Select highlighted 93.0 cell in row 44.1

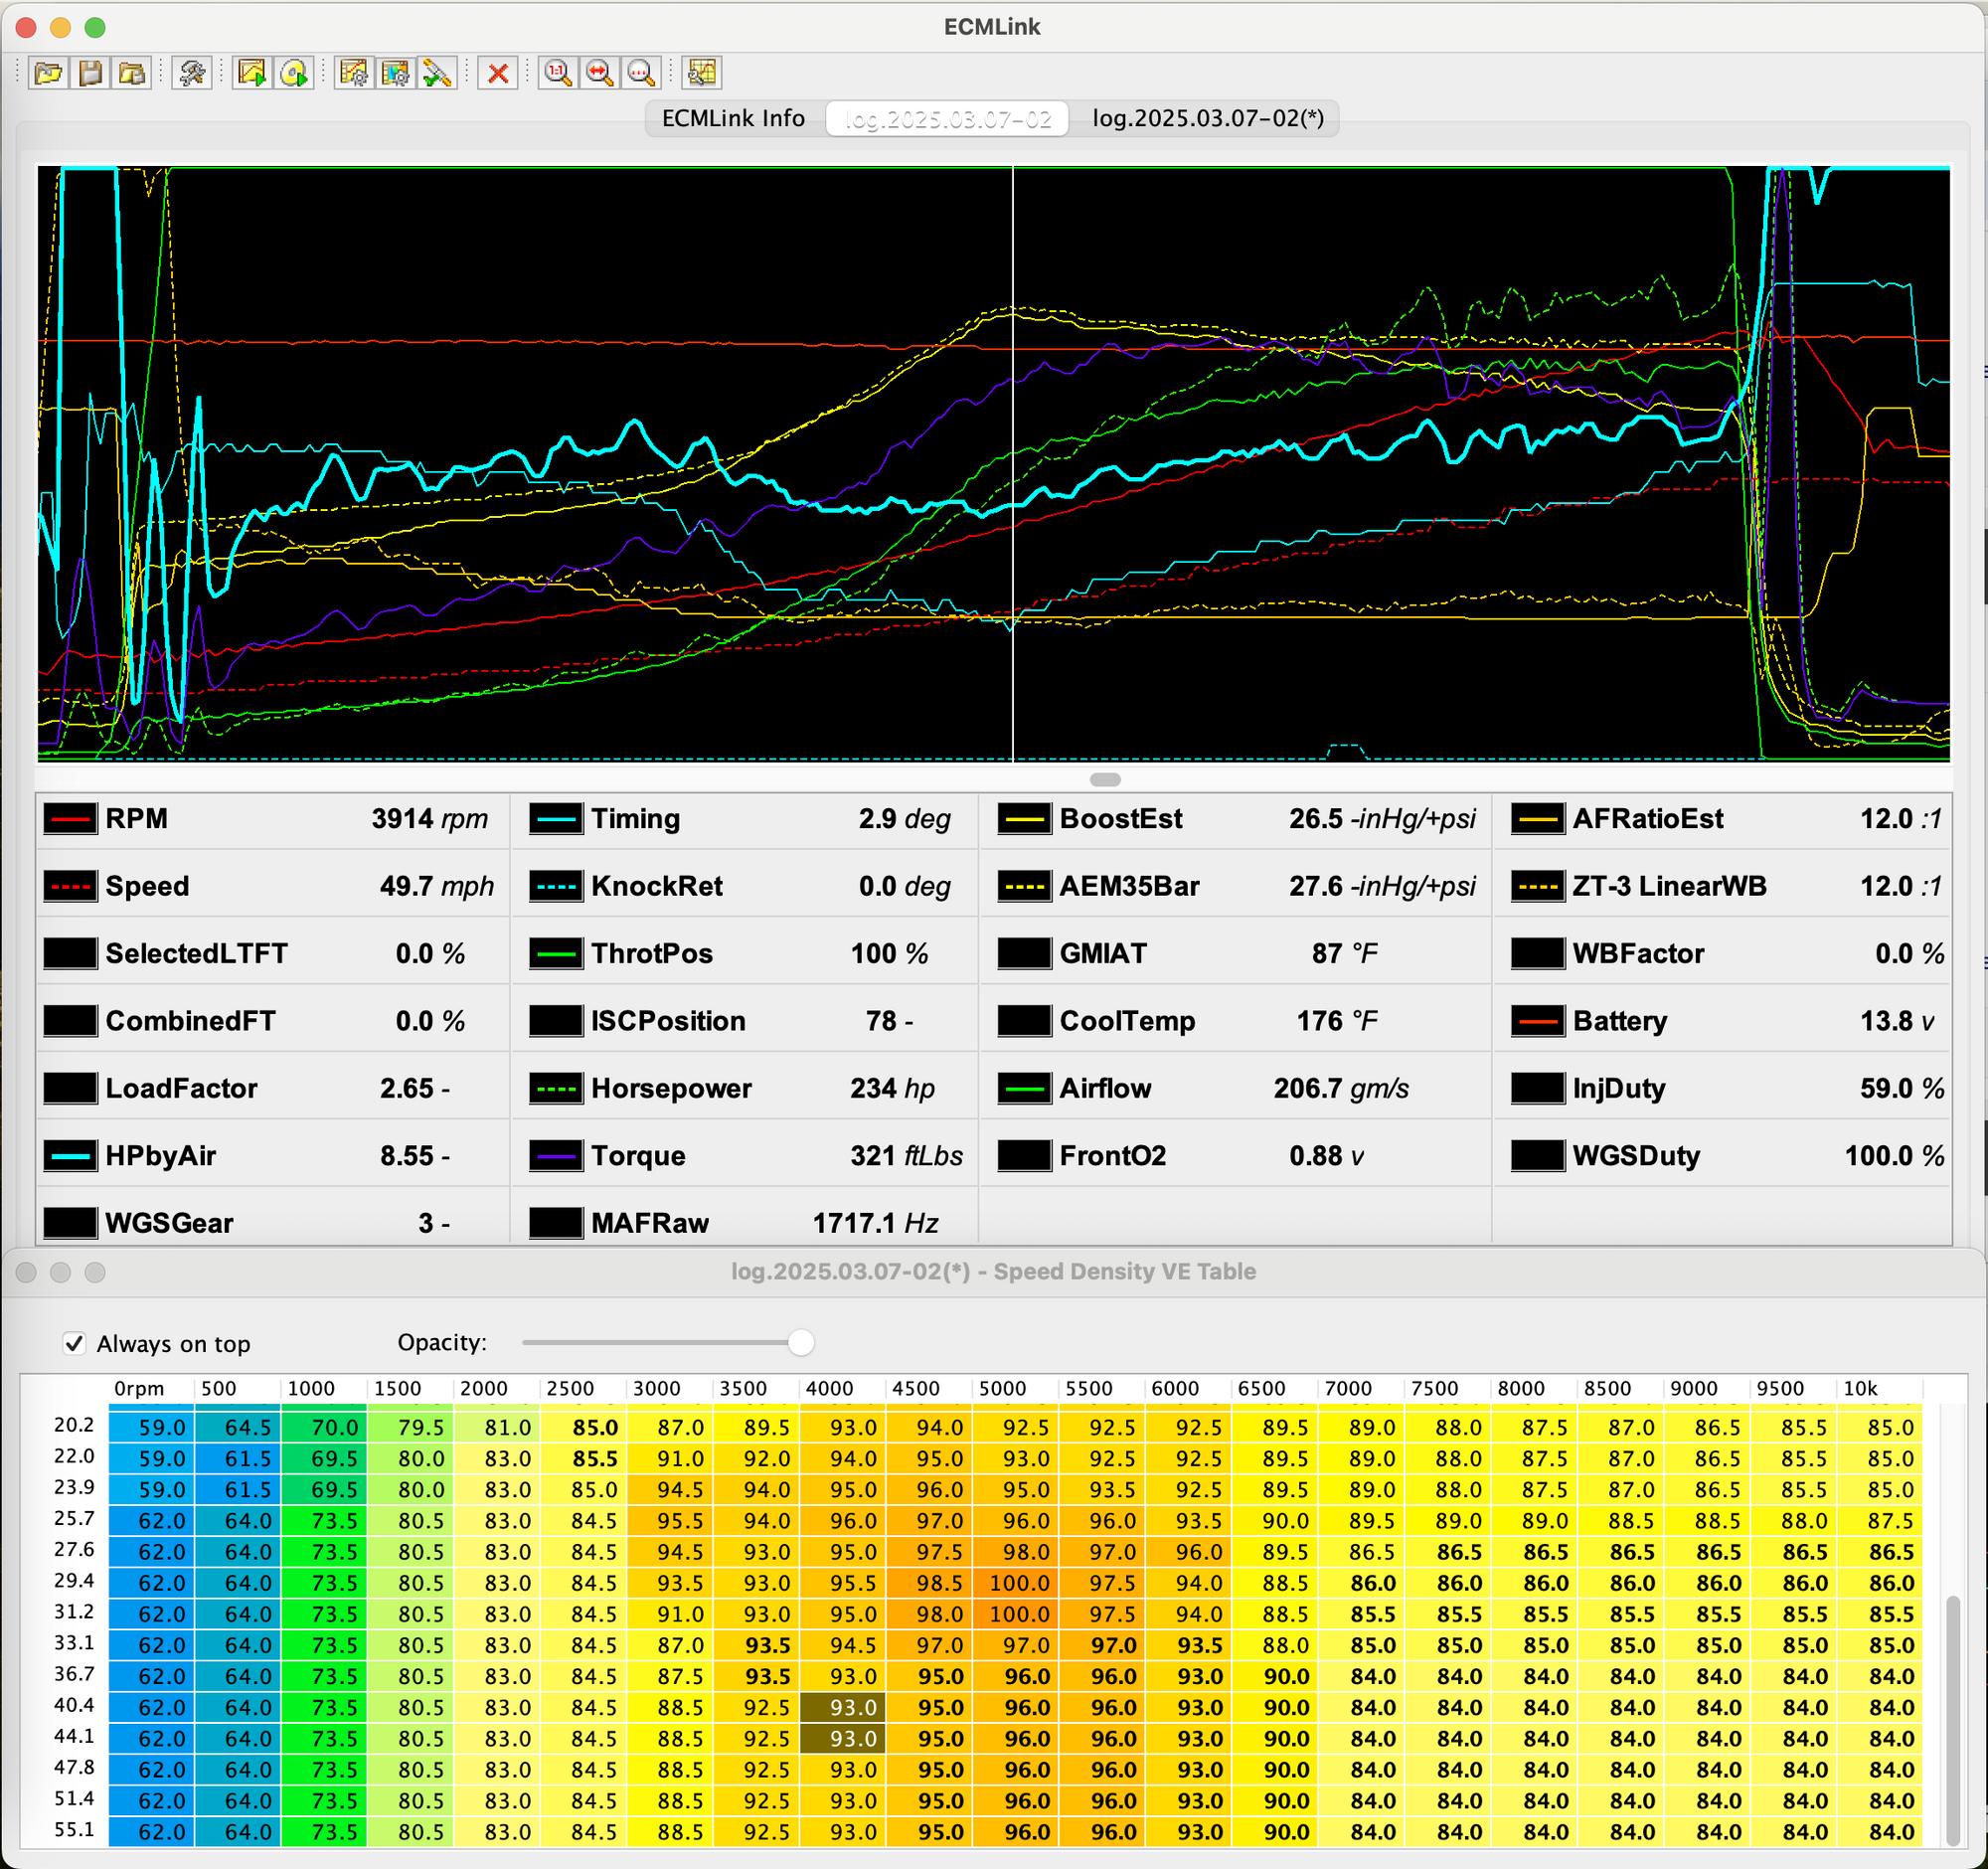pyautogui.click(x=842, y=1739)
